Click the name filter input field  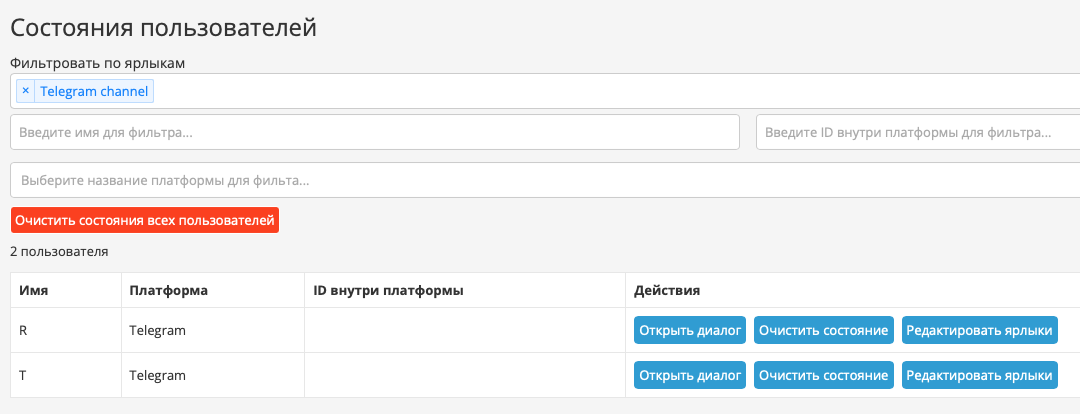[375, 132]
